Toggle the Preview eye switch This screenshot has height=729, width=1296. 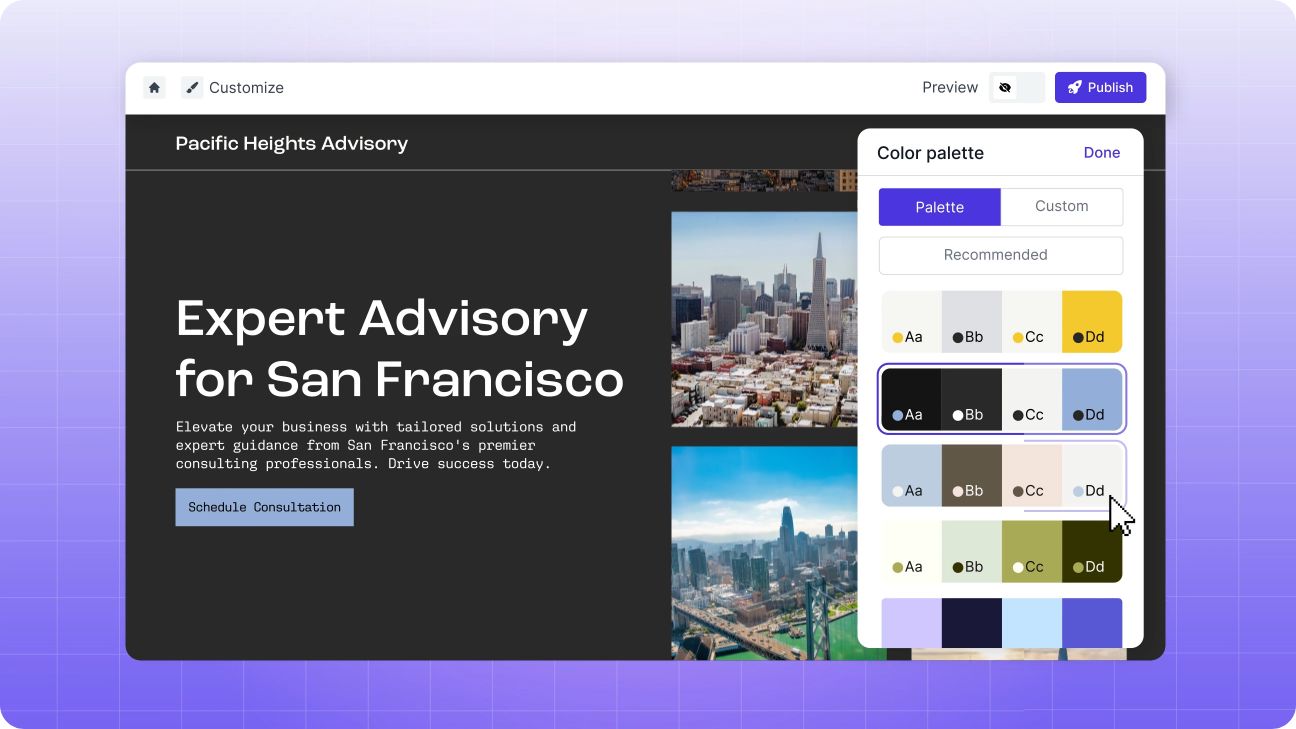click(x=1017, y=87)
